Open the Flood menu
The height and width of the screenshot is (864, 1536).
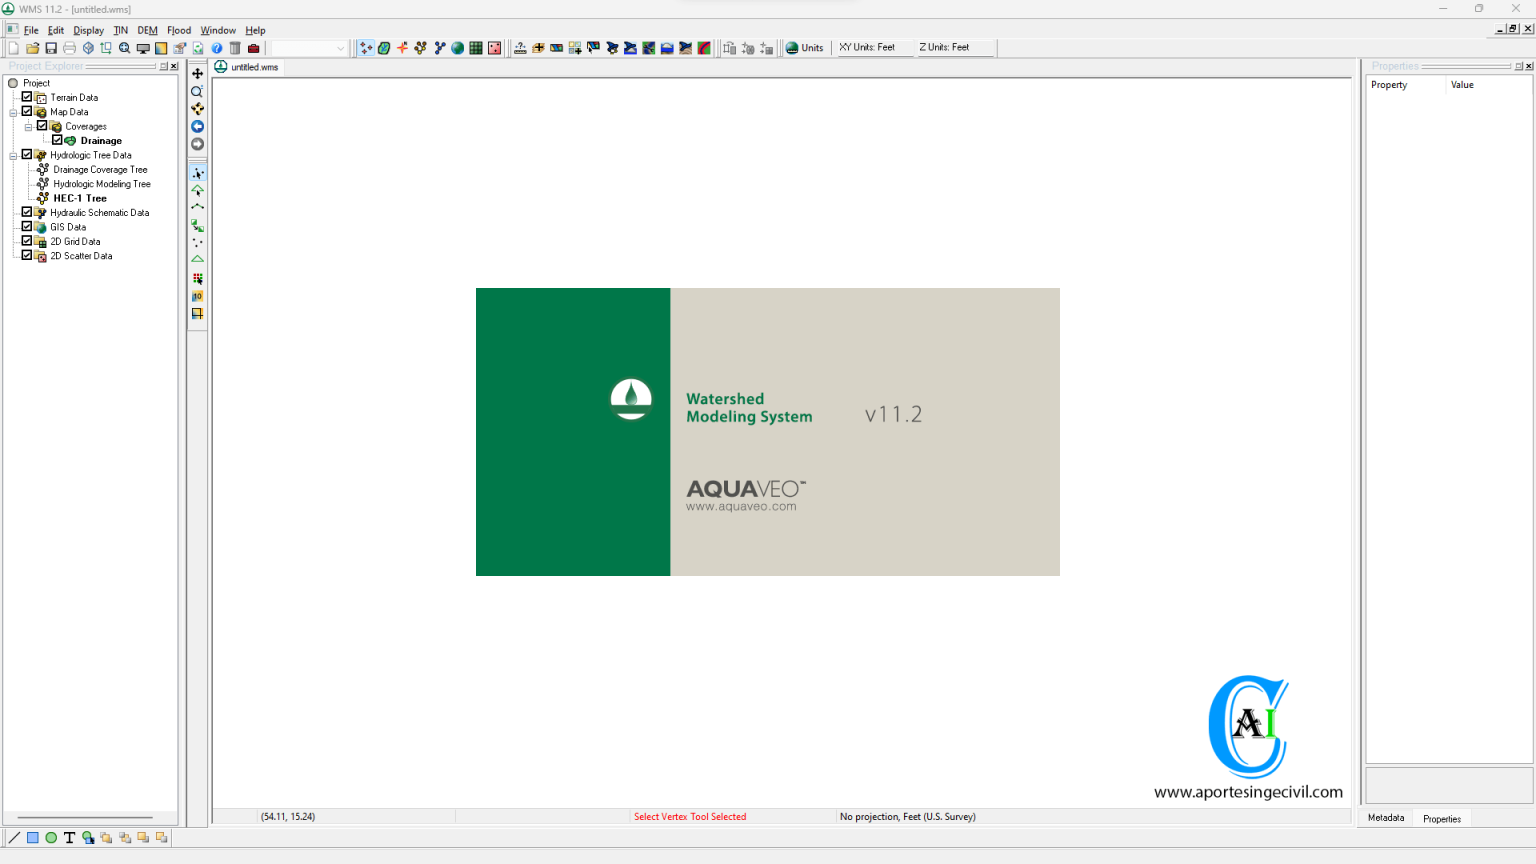point(179,30)
